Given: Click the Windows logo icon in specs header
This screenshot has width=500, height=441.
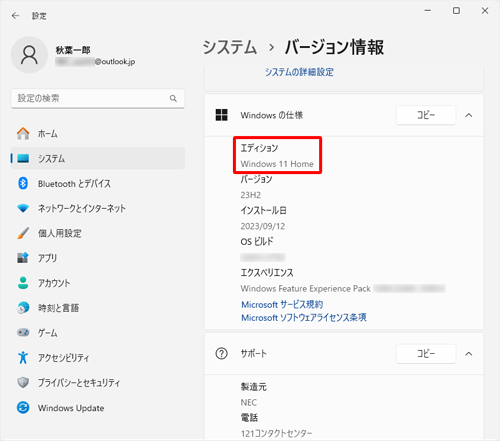Looking at the screenshot, I should pyautogui.click(x=222, y=115).
